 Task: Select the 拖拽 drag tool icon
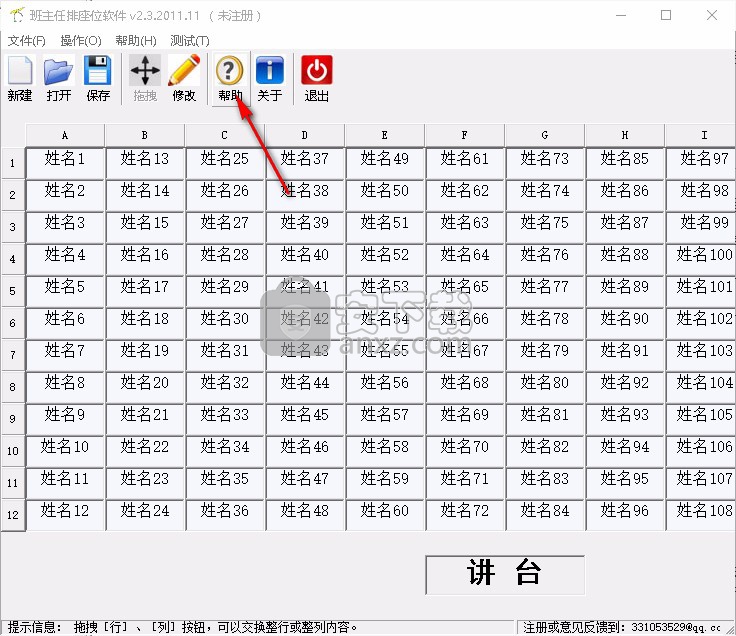click(145, 78)
